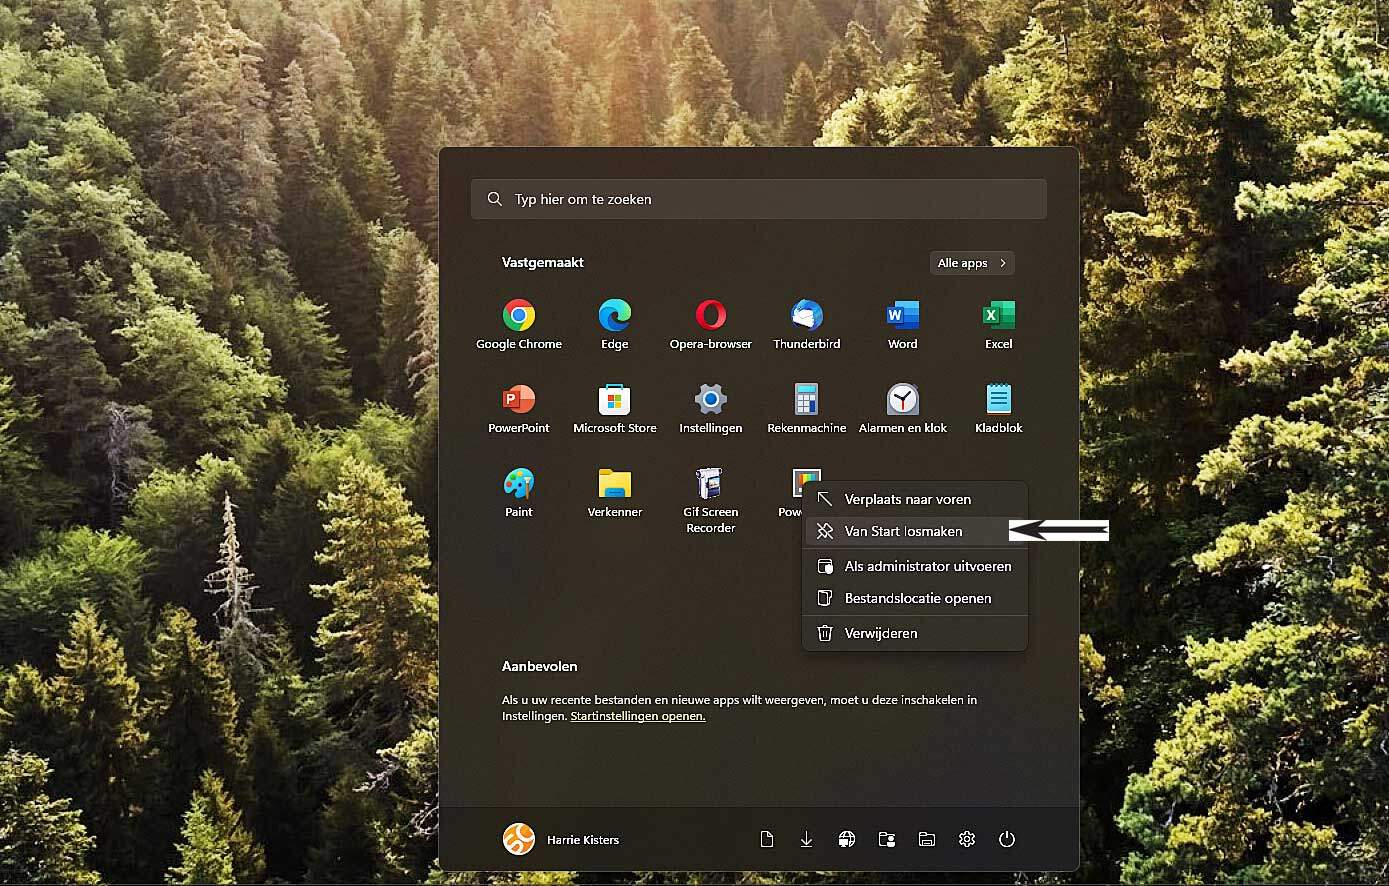Click the power button icon
The width and height of the screenshot is (1389, 886).
click(x=1006, y=839)
